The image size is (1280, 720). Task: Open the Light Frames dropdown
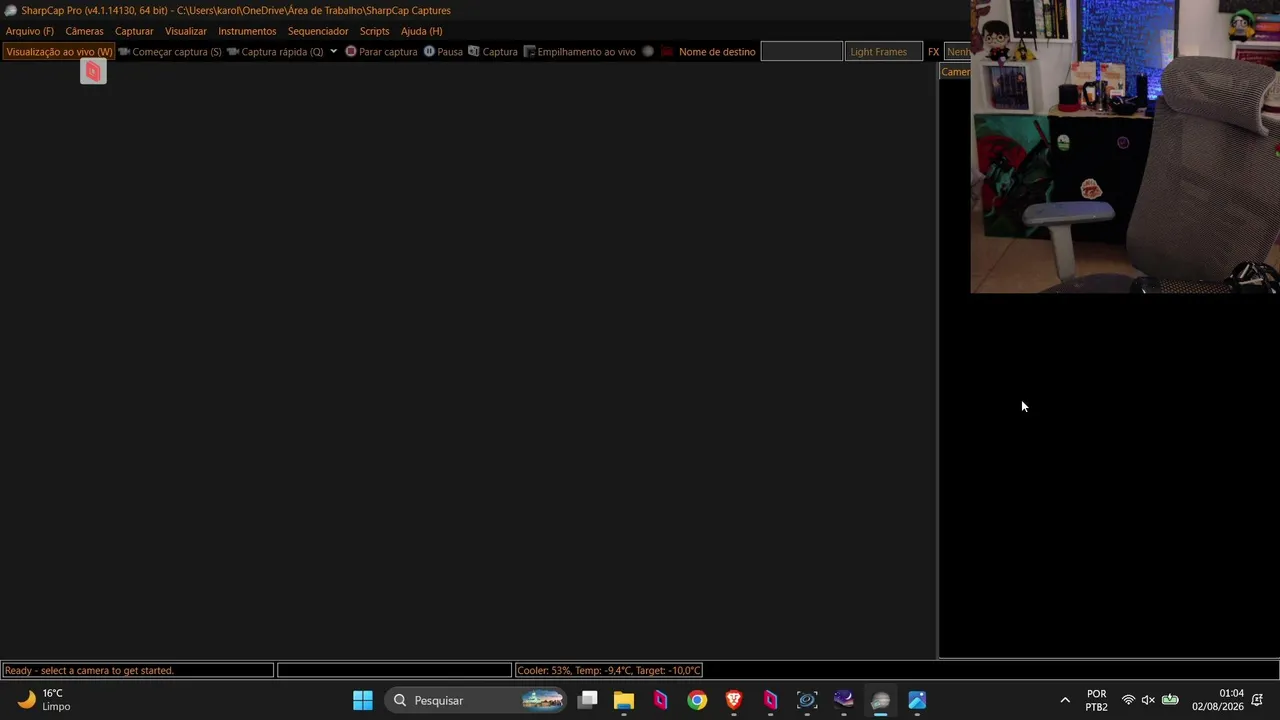coord(884,52)
